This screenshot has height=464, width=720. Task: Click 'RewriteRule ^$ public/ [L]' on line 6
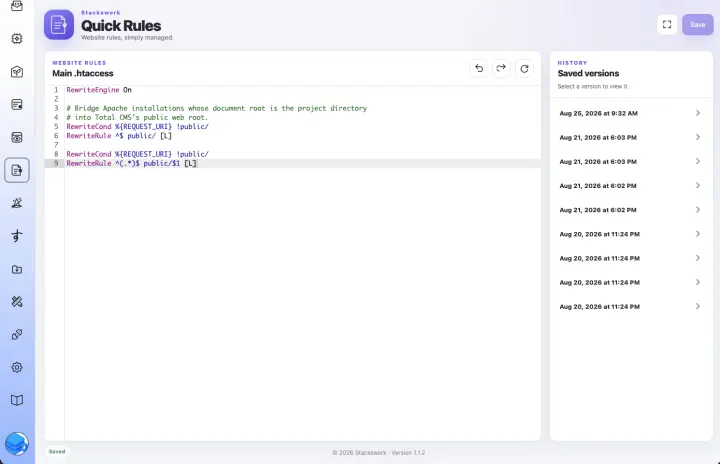[119, 136]
